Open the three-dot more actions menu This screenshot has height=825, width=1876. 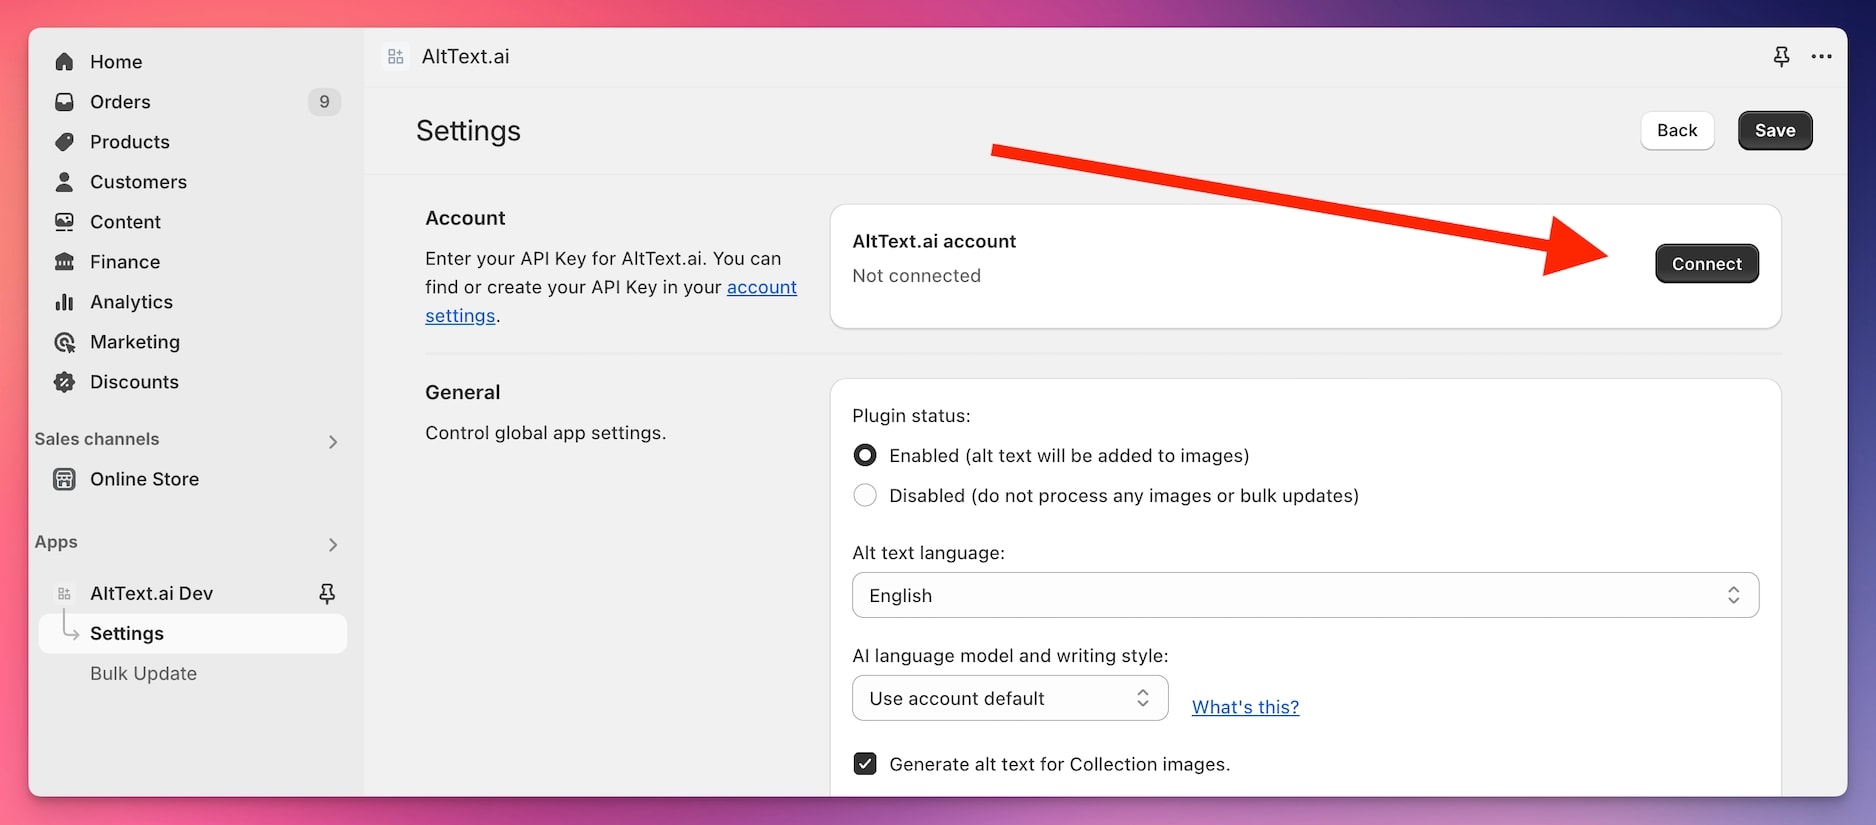[x=1821, y=57]
